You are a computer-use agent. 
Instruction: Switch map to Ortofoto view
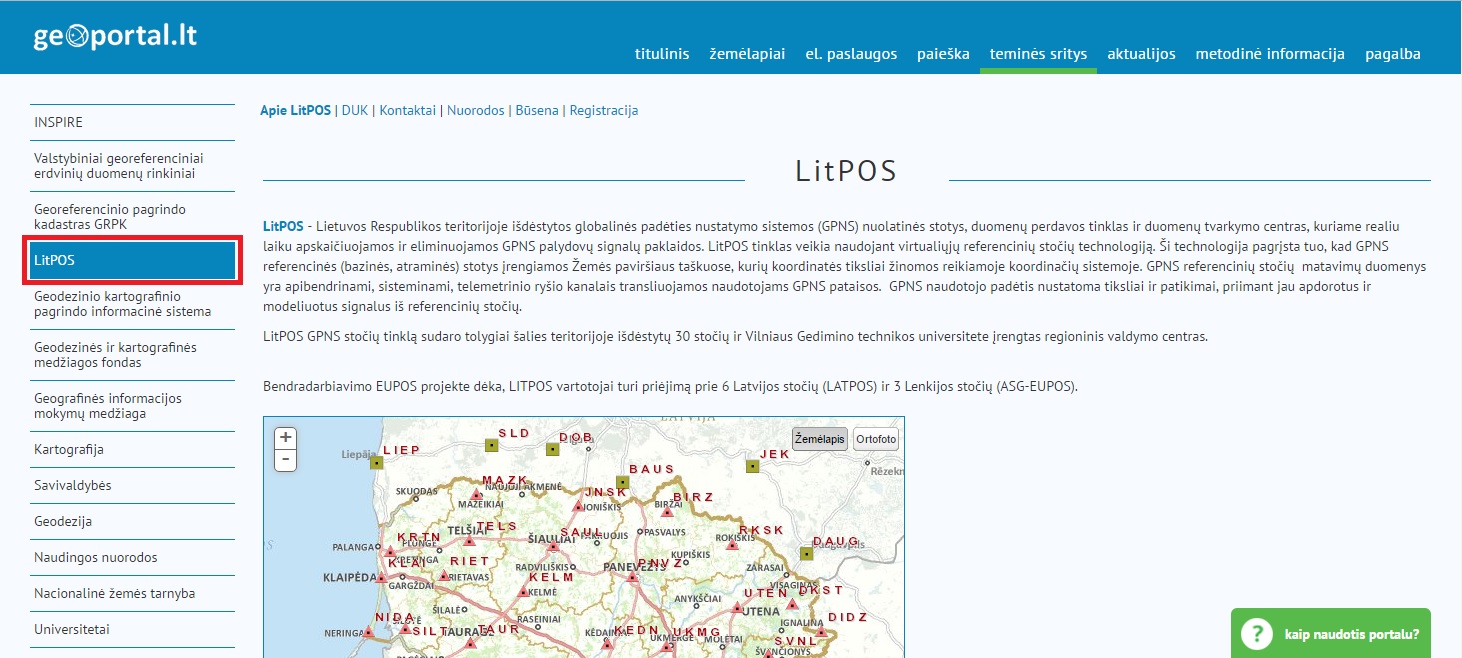coord(876,439)
